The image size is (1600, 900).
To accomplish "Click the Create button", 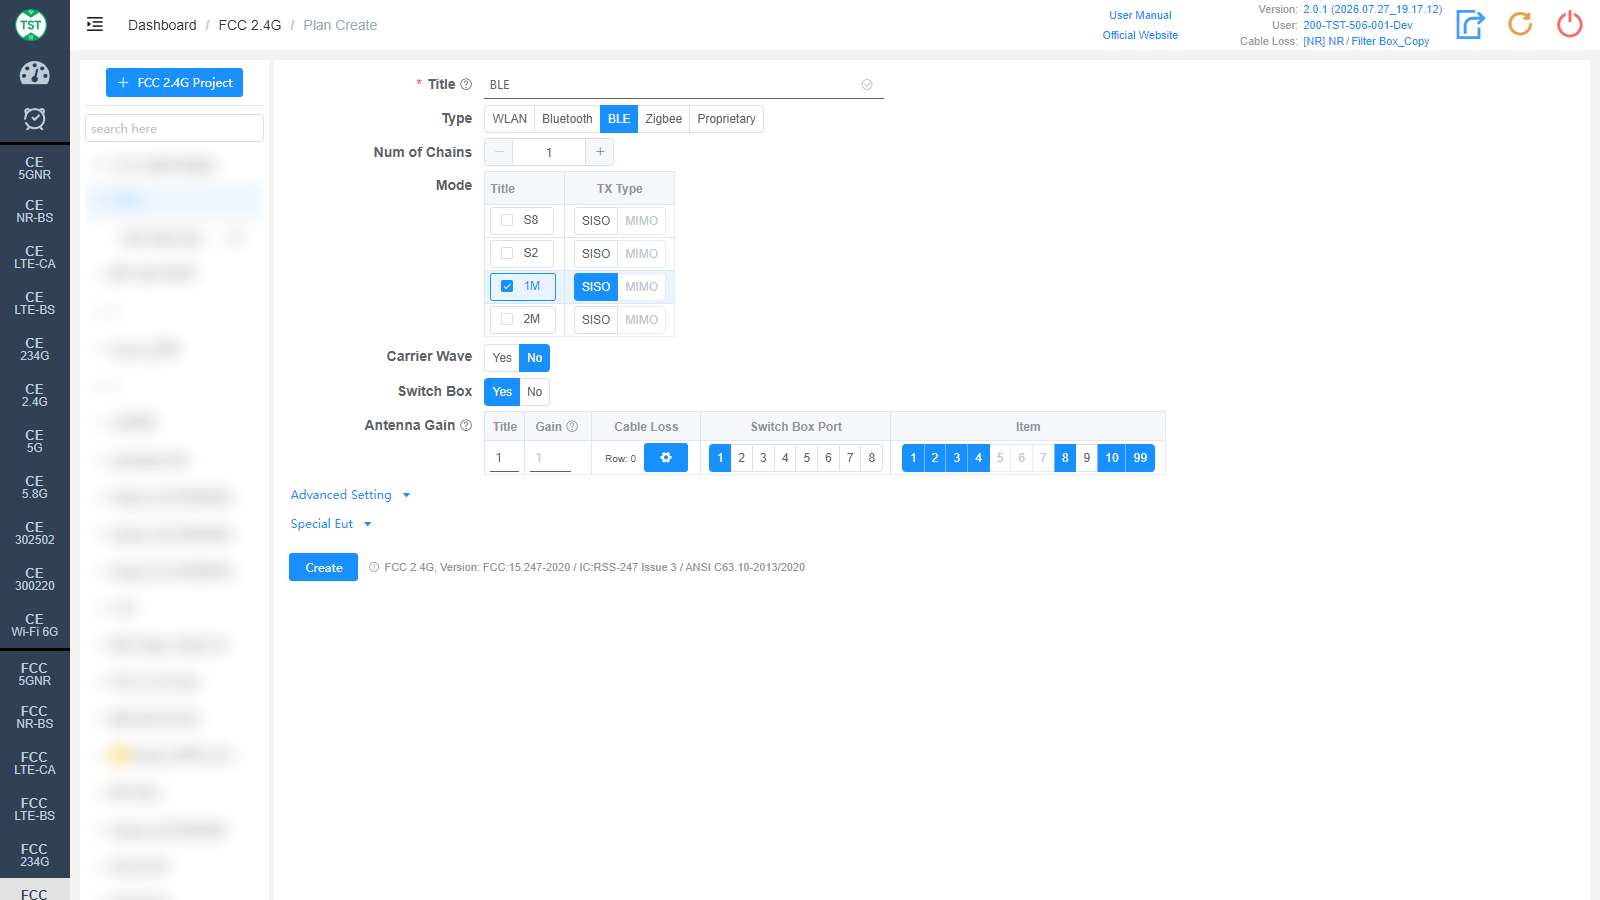I will 324,567.
